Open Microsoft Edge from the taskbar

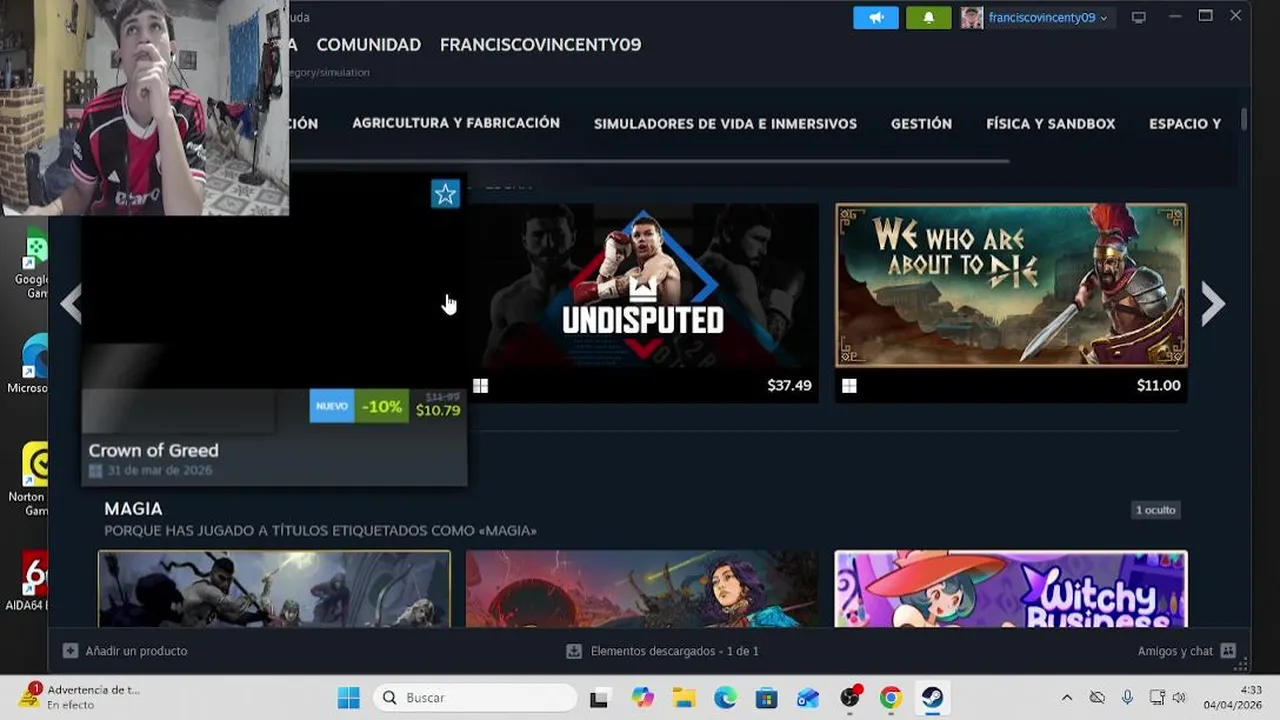click(x=725, y=698)
